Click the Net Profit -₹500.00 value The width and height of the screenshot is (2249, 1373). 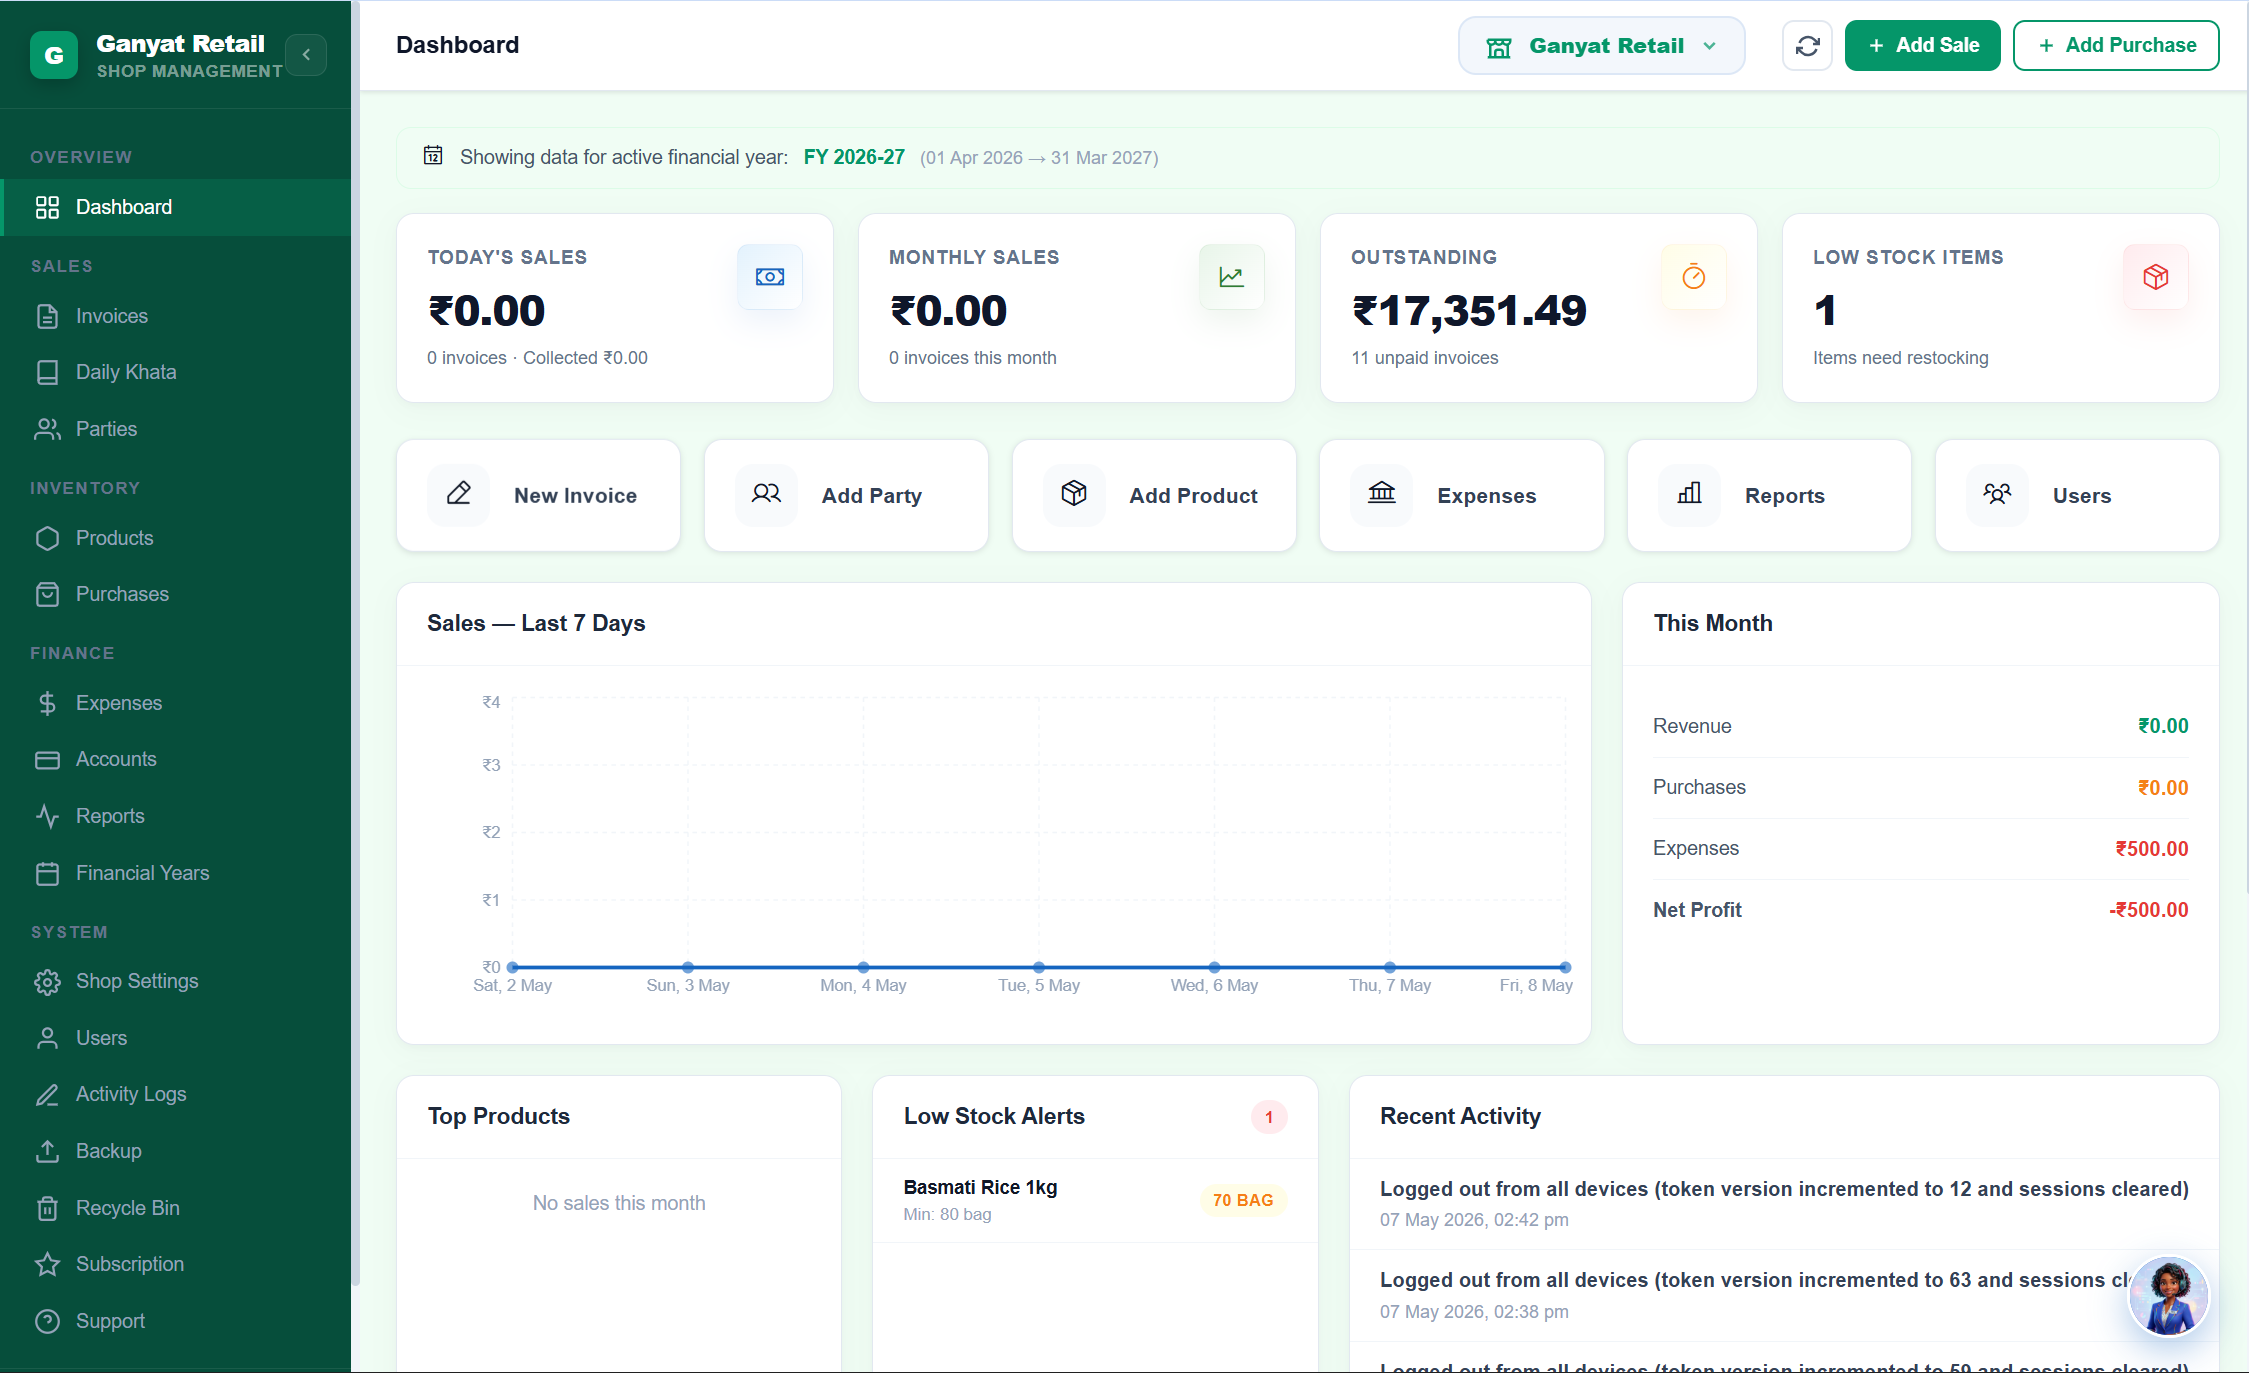click(2148, 910)
